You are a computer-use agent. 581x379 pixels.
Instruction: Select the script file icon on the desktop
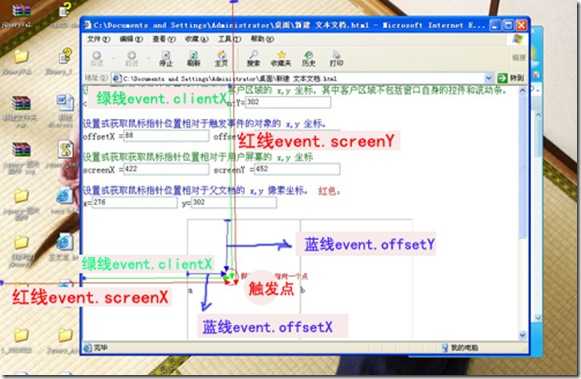coord(65,150)
